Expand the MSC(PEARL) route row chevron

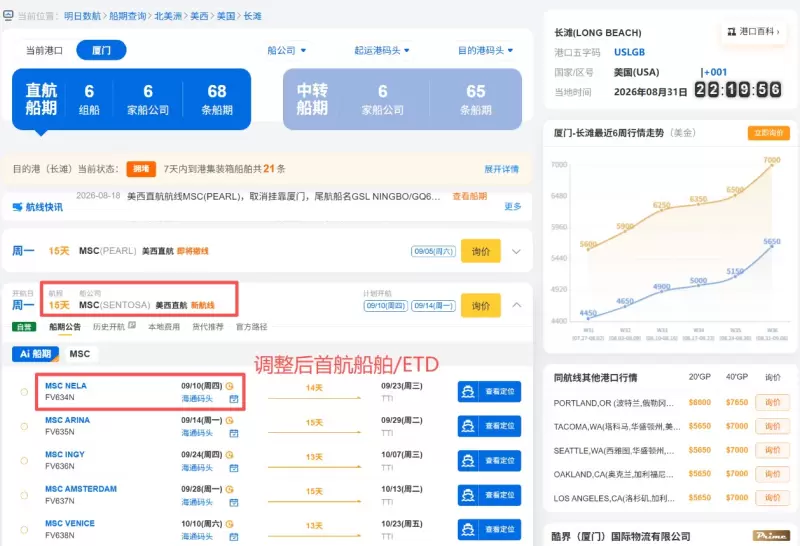pyautogui.click(x=516, y=252)
